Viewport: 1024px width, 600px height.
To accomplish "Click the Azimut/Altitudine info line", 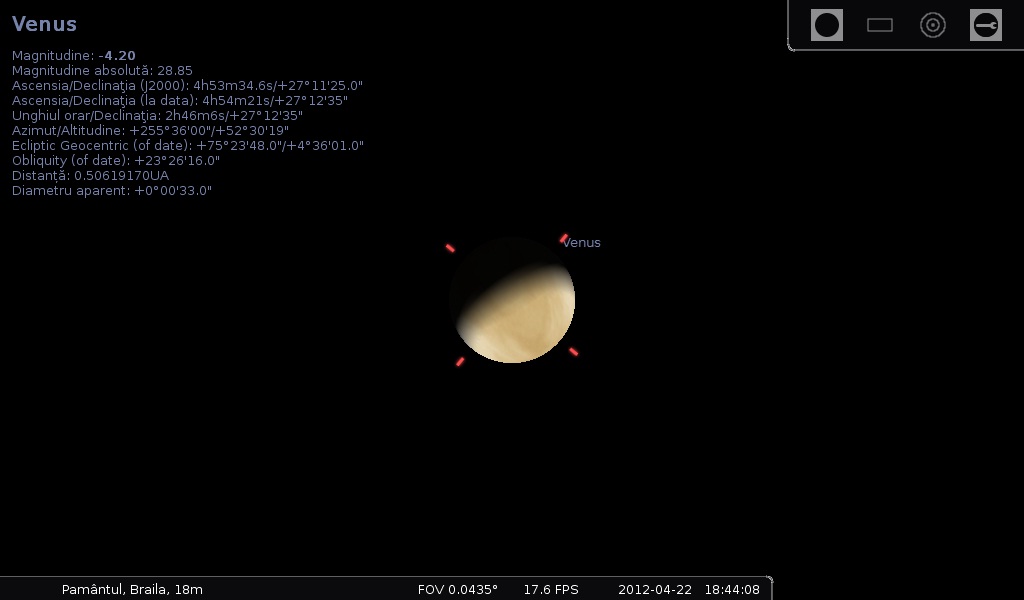I will pyautogui.click(x=150, y=130).
